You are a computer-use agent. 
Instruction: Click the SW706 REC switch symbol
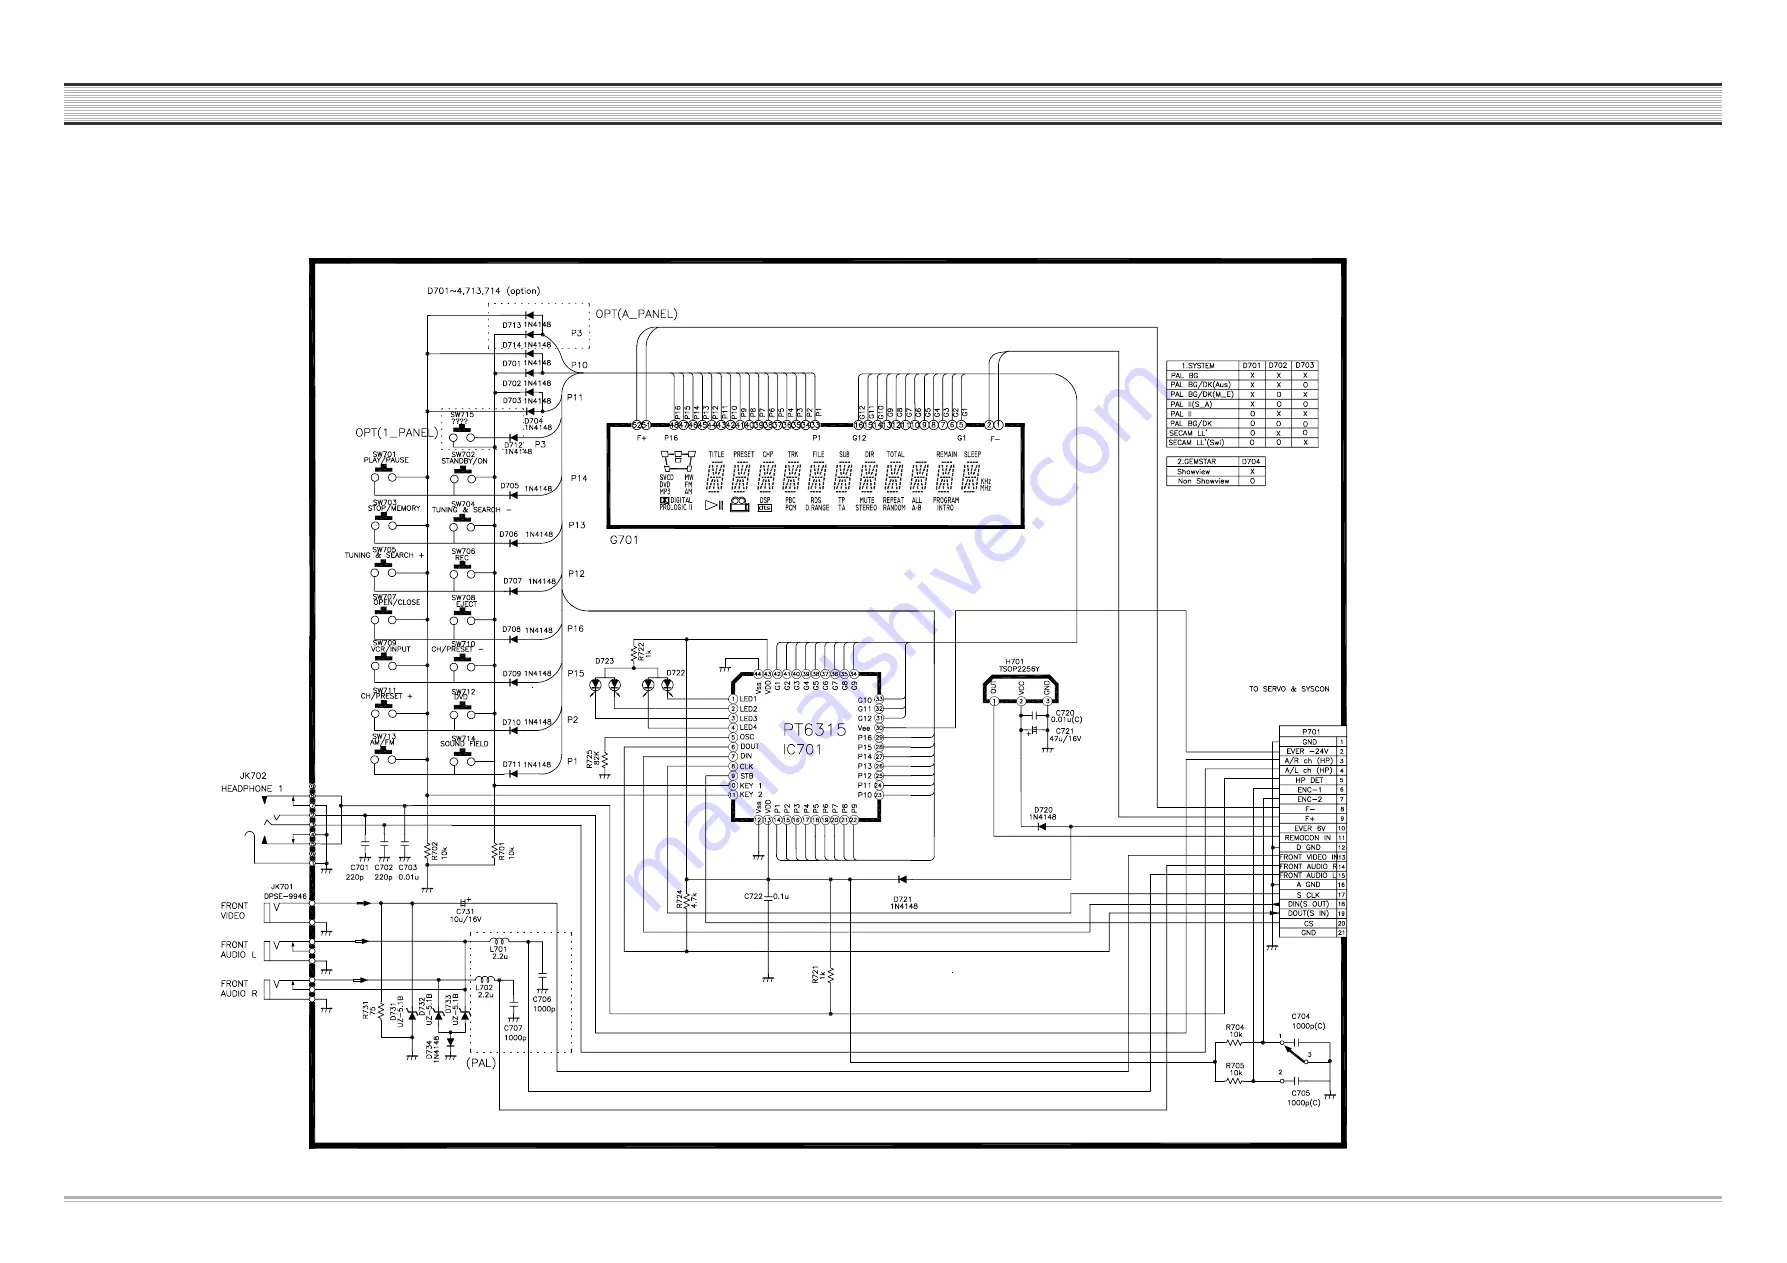tap(463, 572)
